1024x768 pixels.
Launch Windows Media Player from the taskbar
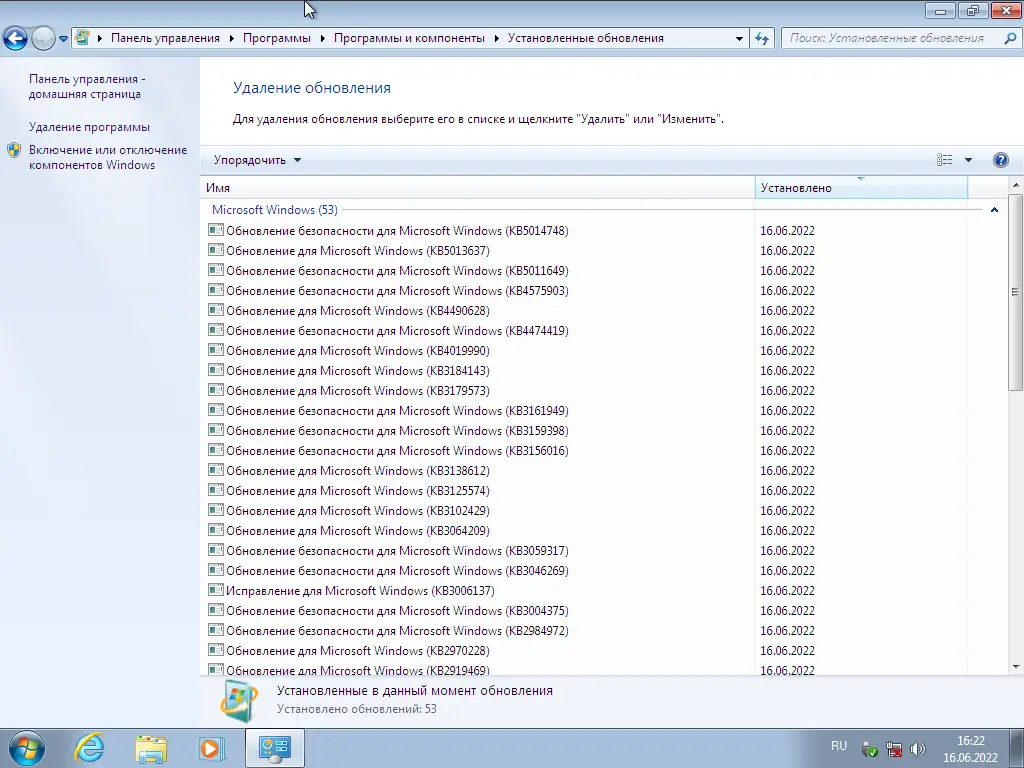212,748
